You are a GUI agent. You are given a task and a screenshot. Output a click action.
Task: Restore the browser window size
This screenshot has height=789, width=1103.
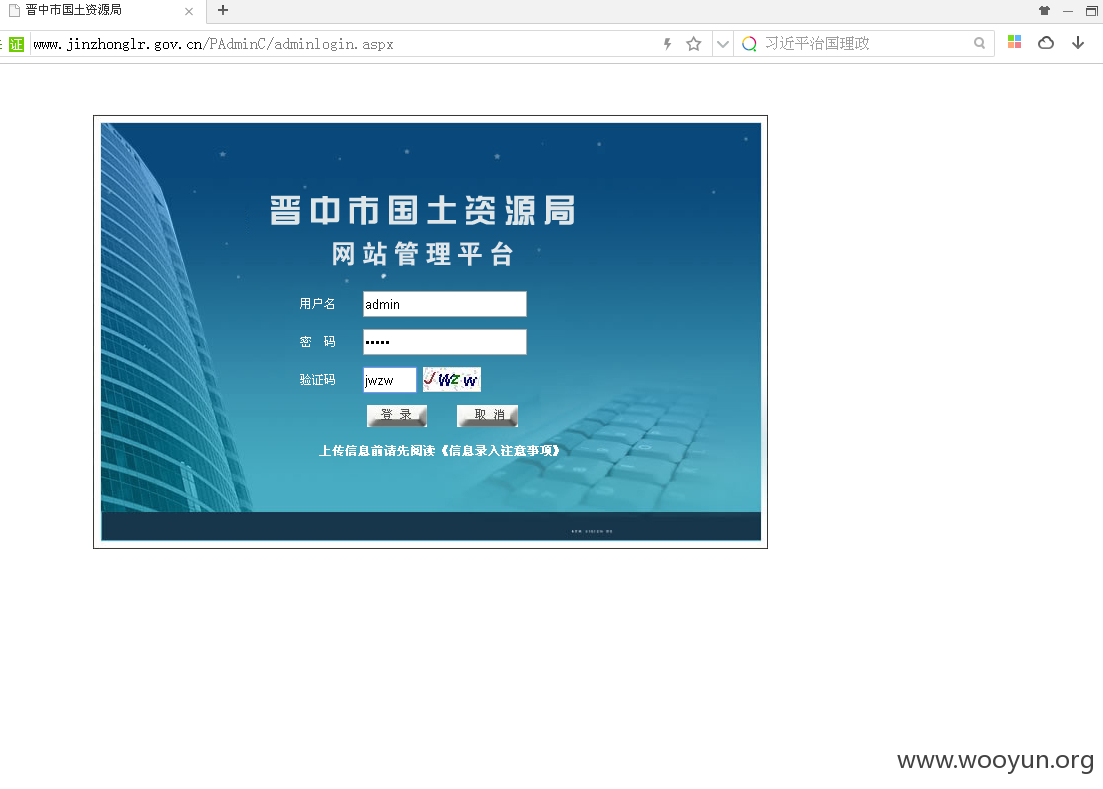(x=1092, y=11)
